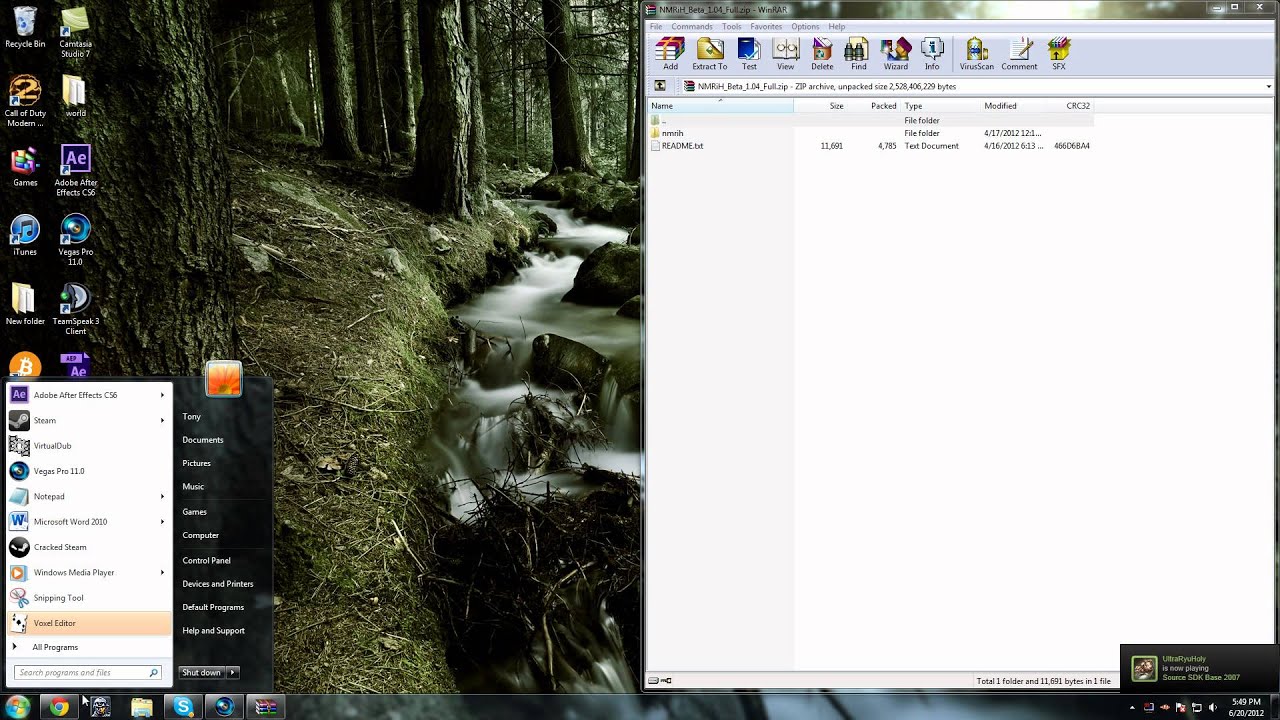Expand the Notepad jump list arrow
Screen dimensions: 1280x720
tap(162, 496)
